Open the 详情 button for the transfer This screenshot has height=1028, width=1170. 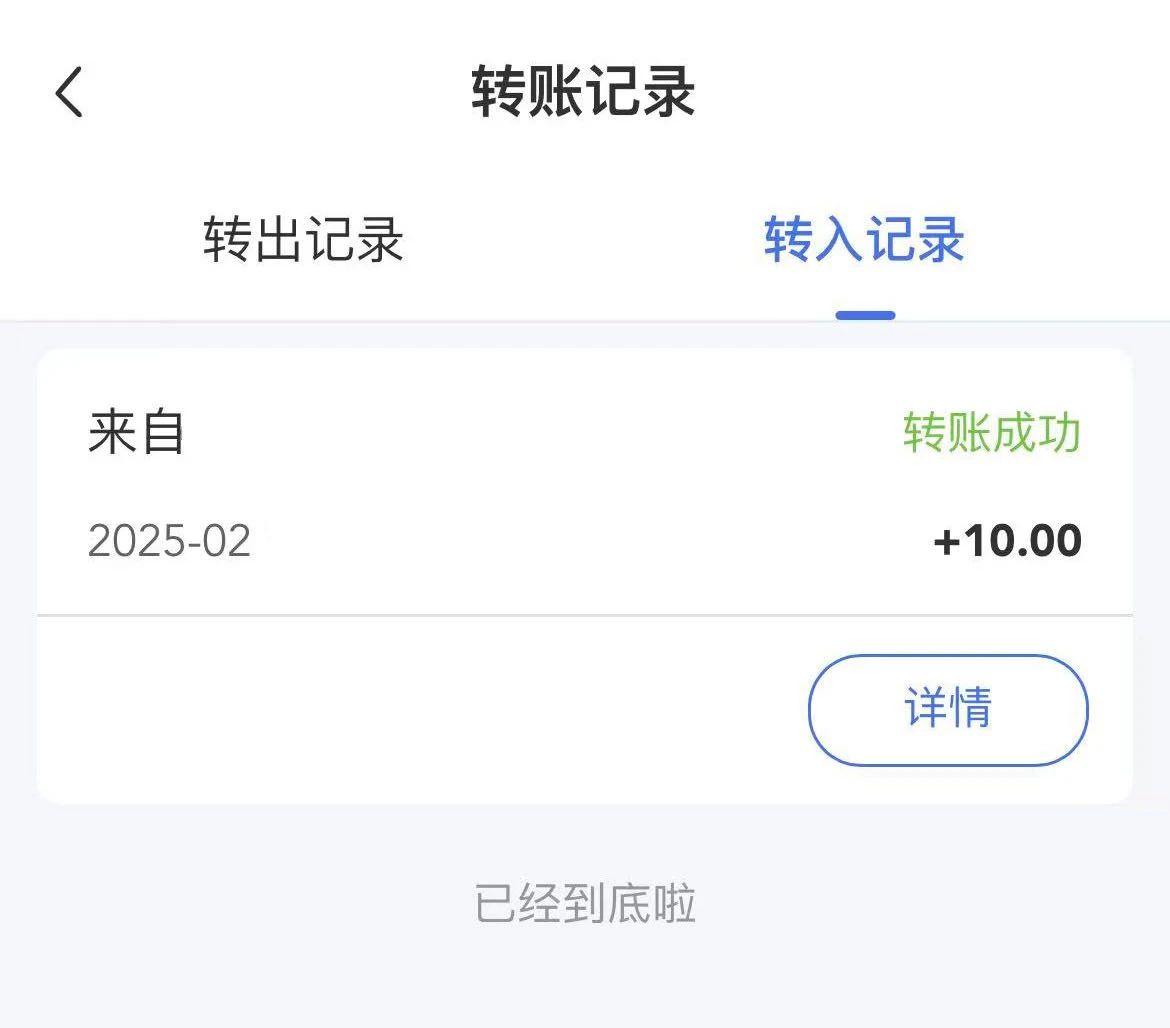click(947, 709)
